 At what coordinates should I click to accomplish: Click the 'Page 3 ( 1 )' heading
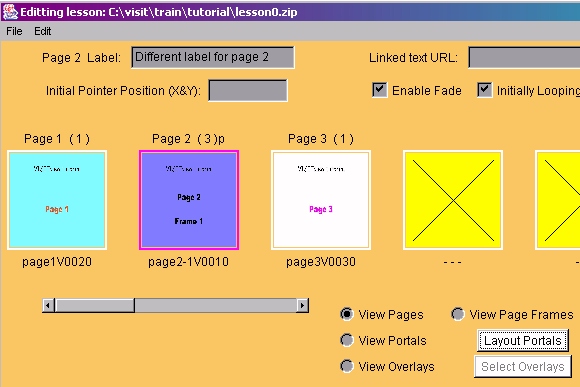[x=321, y=139]
